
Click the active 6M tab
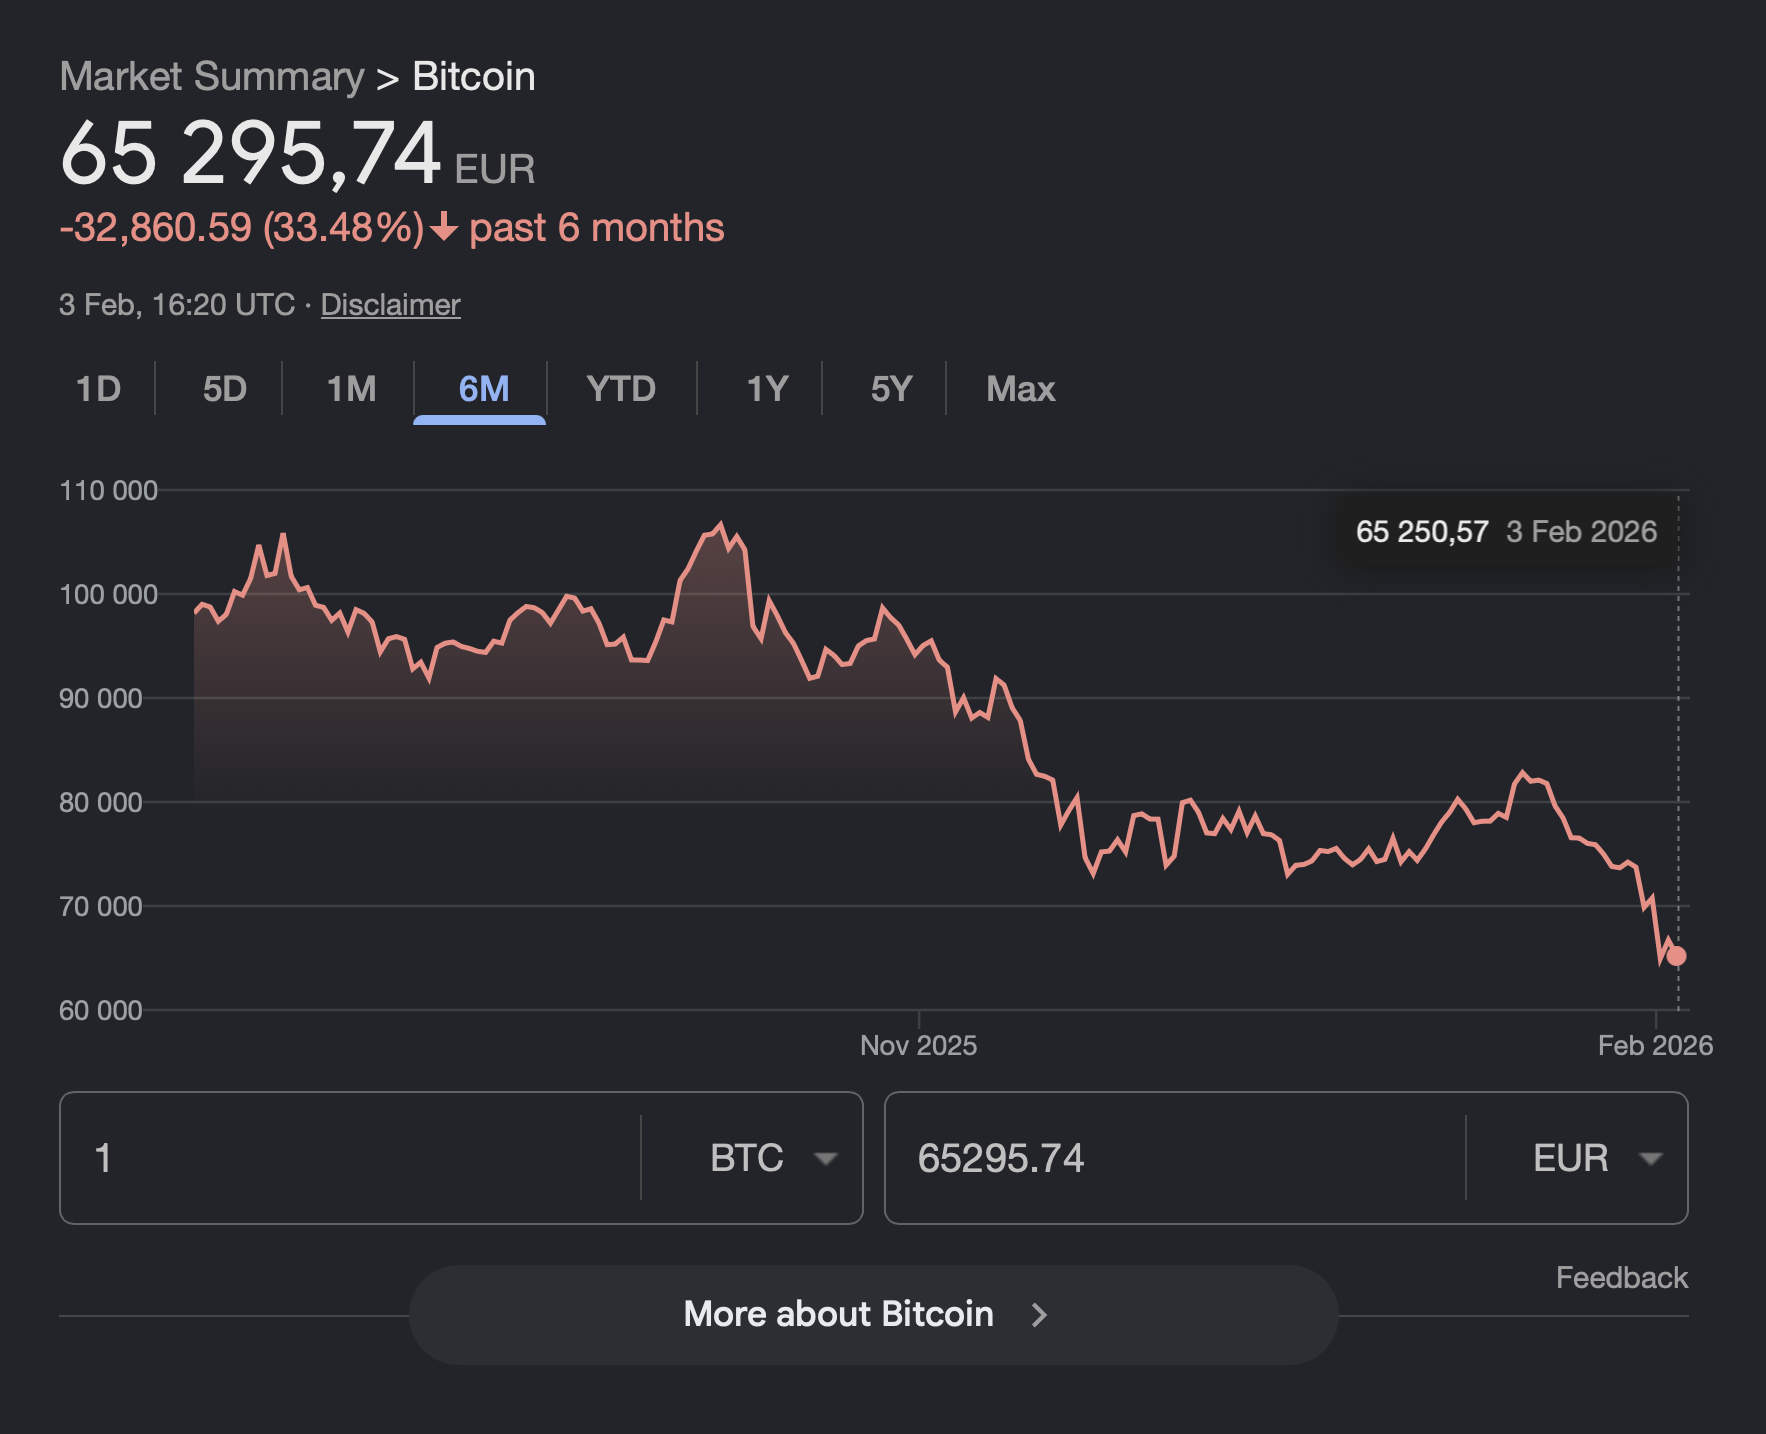coord(483,388)
